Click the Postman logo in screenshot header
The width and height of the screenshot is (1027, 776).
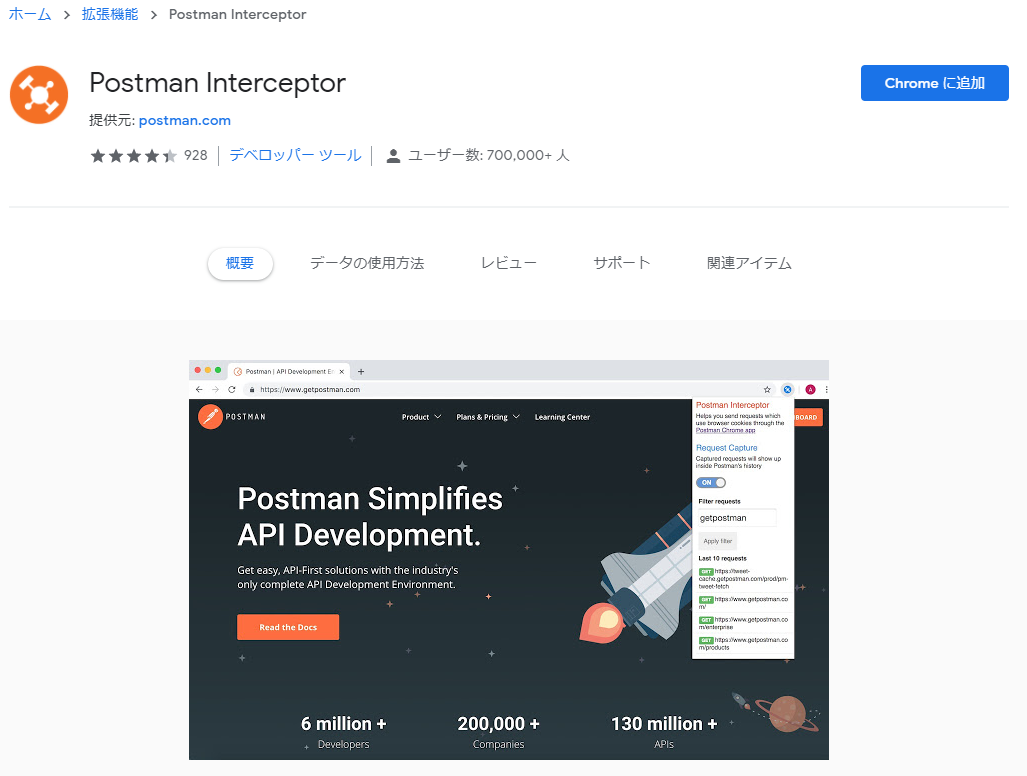(232, 416)
